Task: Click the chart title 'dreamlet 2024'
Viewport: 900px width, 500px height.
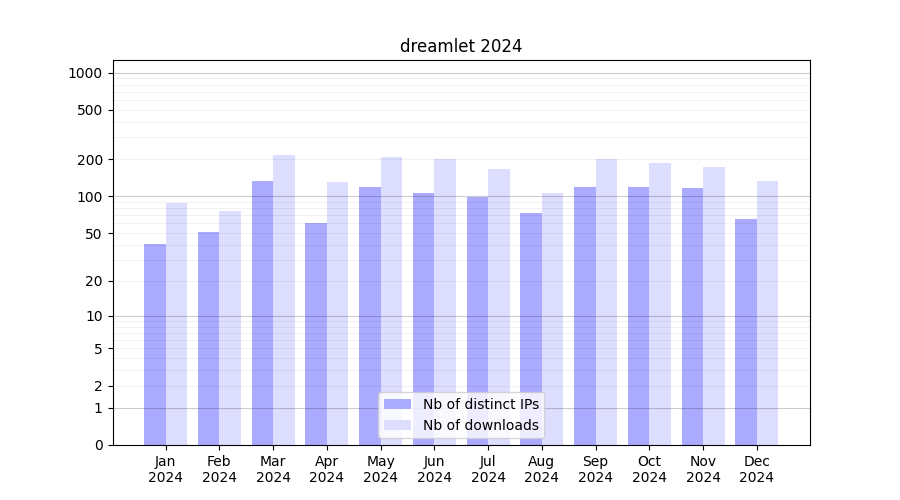Action: tap(461, 46)
